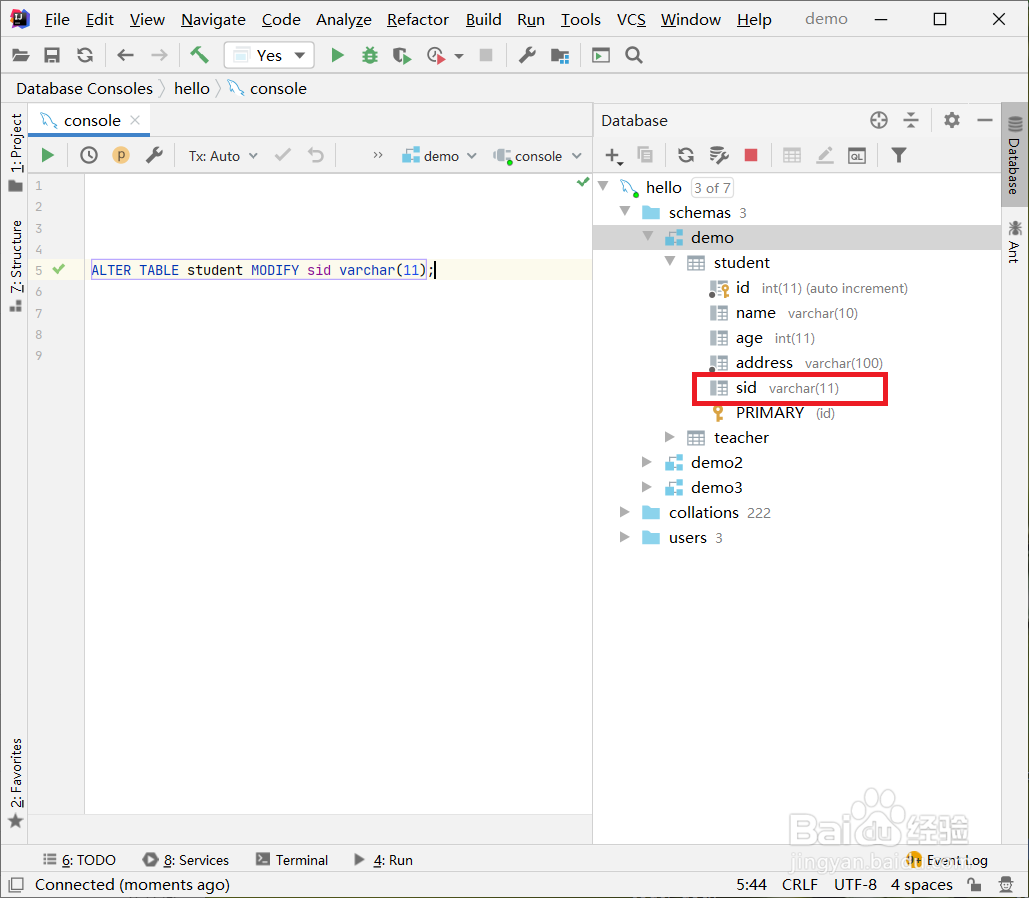Screen dimensions: 1029x898
Task: Hide the Database panel with minus icon
Action: pos(984,120)
